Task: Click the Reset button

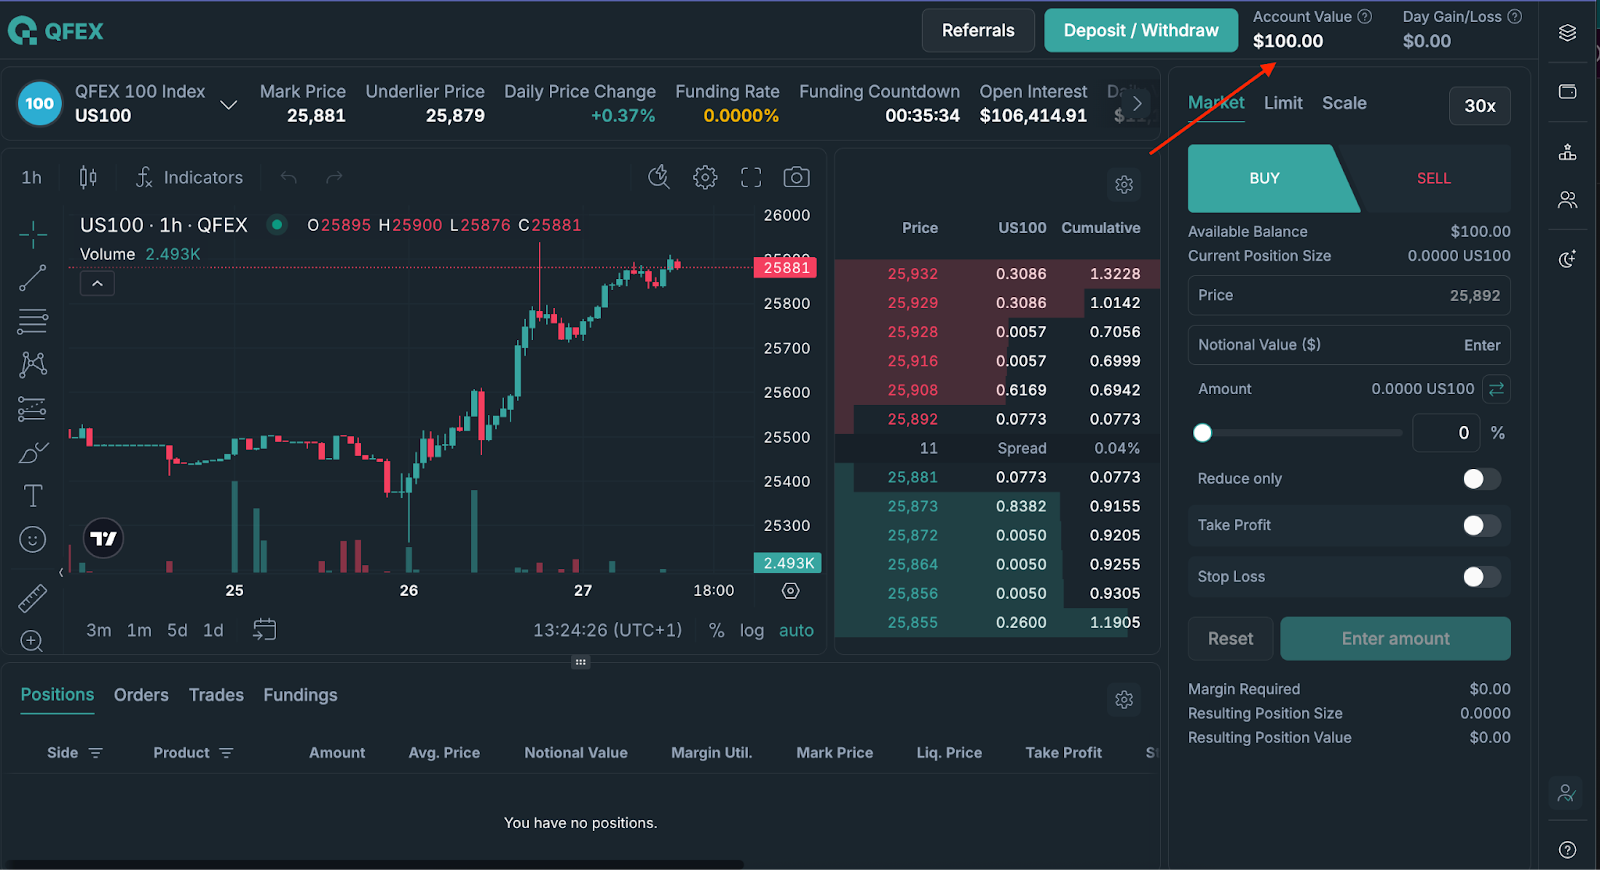Action: (x=1230, y=639)
